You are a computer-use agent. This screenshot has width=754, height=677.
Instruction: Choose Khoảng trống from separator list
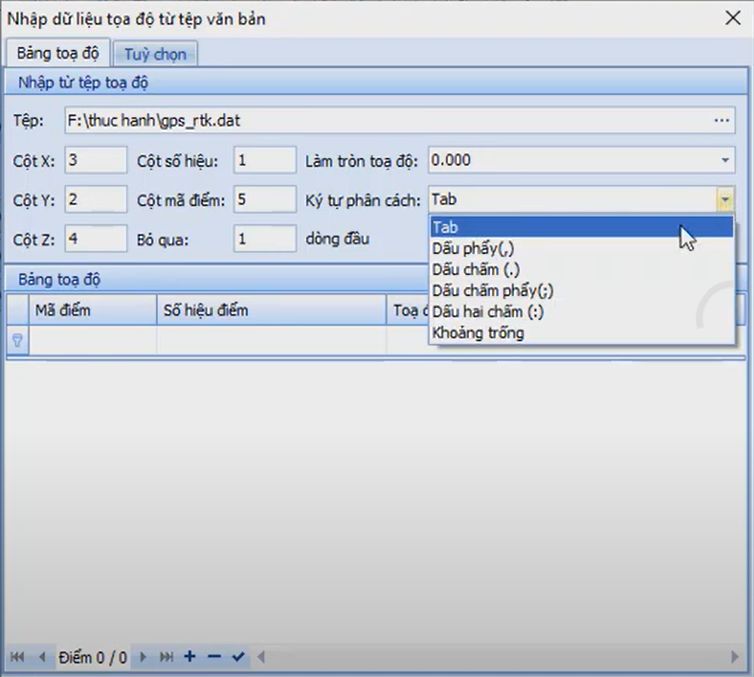coord(477,333)
